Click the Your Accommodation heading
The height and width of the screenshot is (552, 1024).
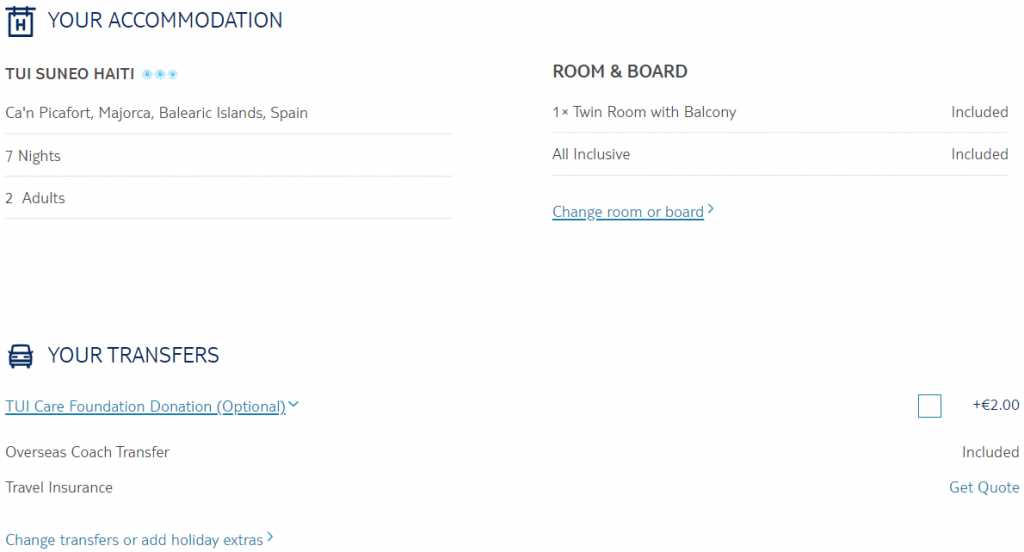[165, 20]
